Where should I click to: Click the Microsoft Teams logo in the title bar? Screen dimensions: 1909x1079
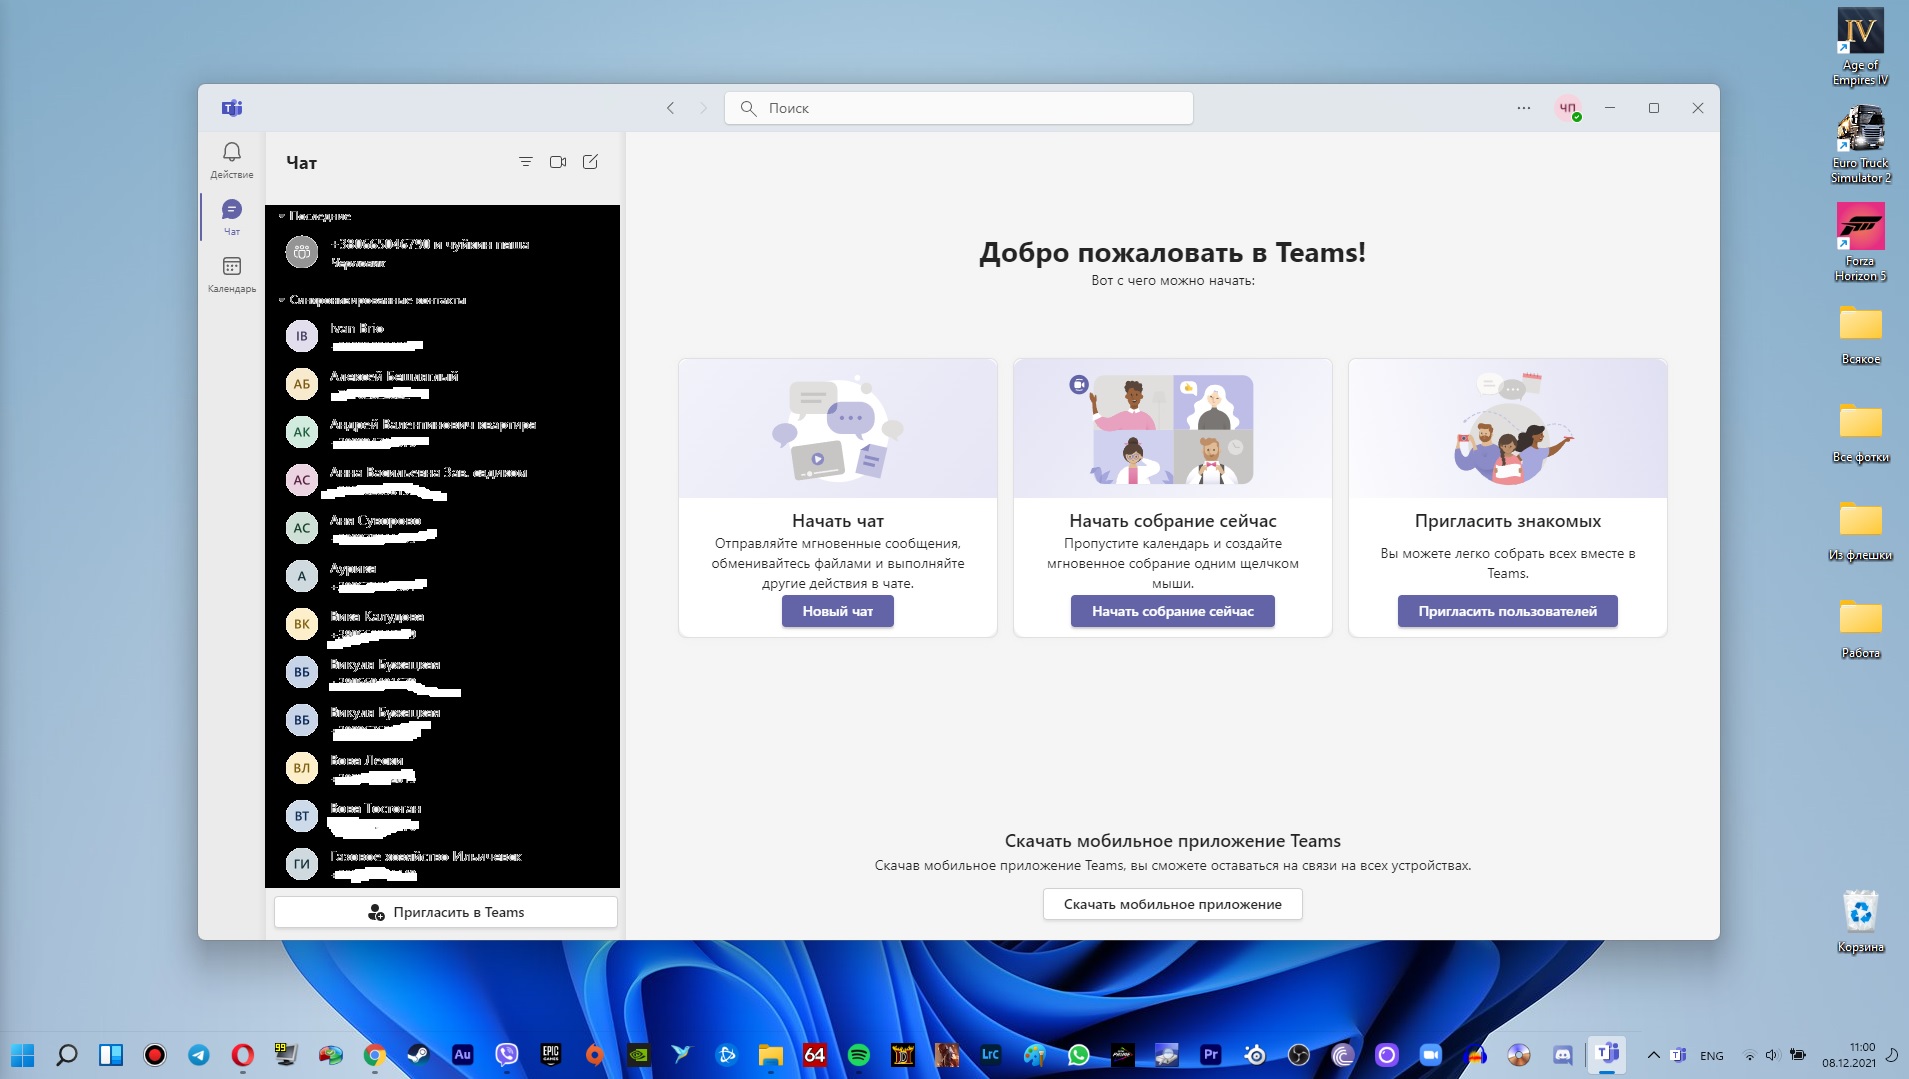pyautogui.click(x=233, y=108)
